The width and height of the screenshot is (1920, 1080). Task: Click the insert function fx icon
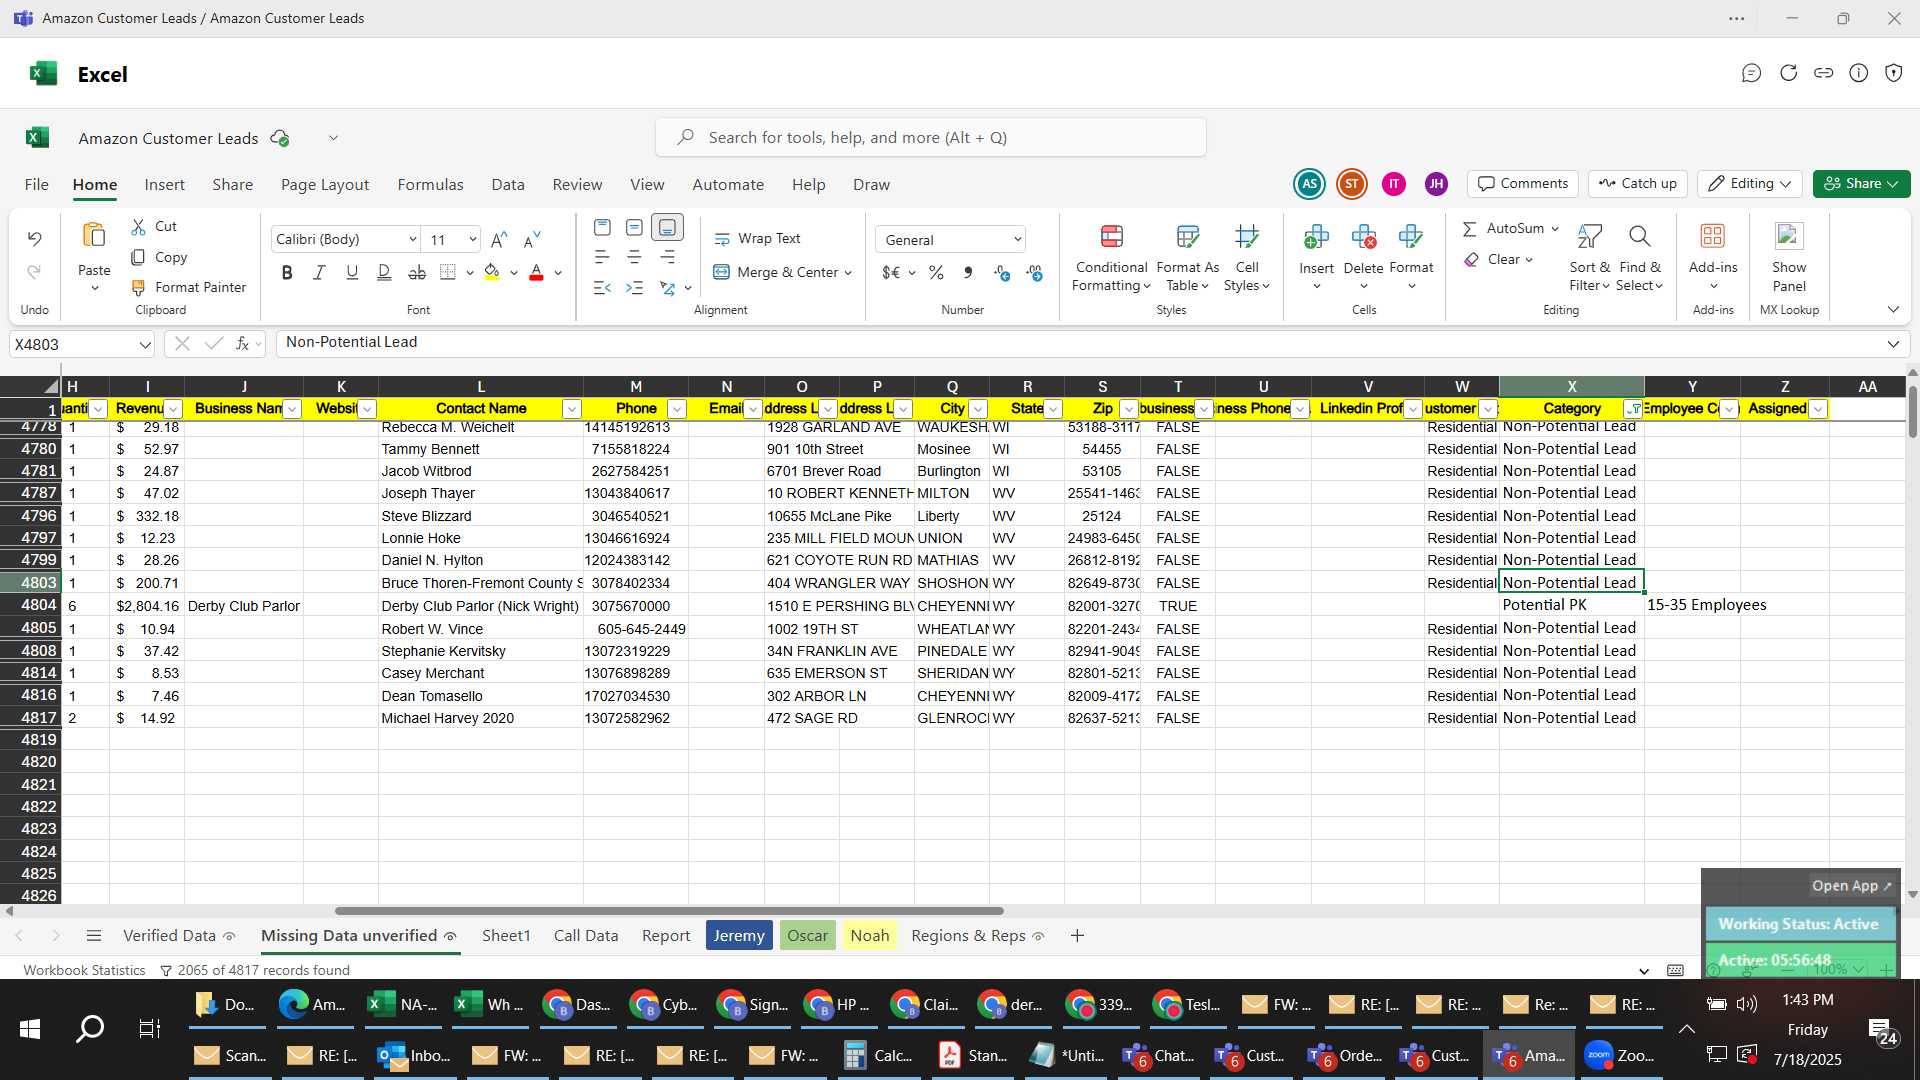point(242,344)
